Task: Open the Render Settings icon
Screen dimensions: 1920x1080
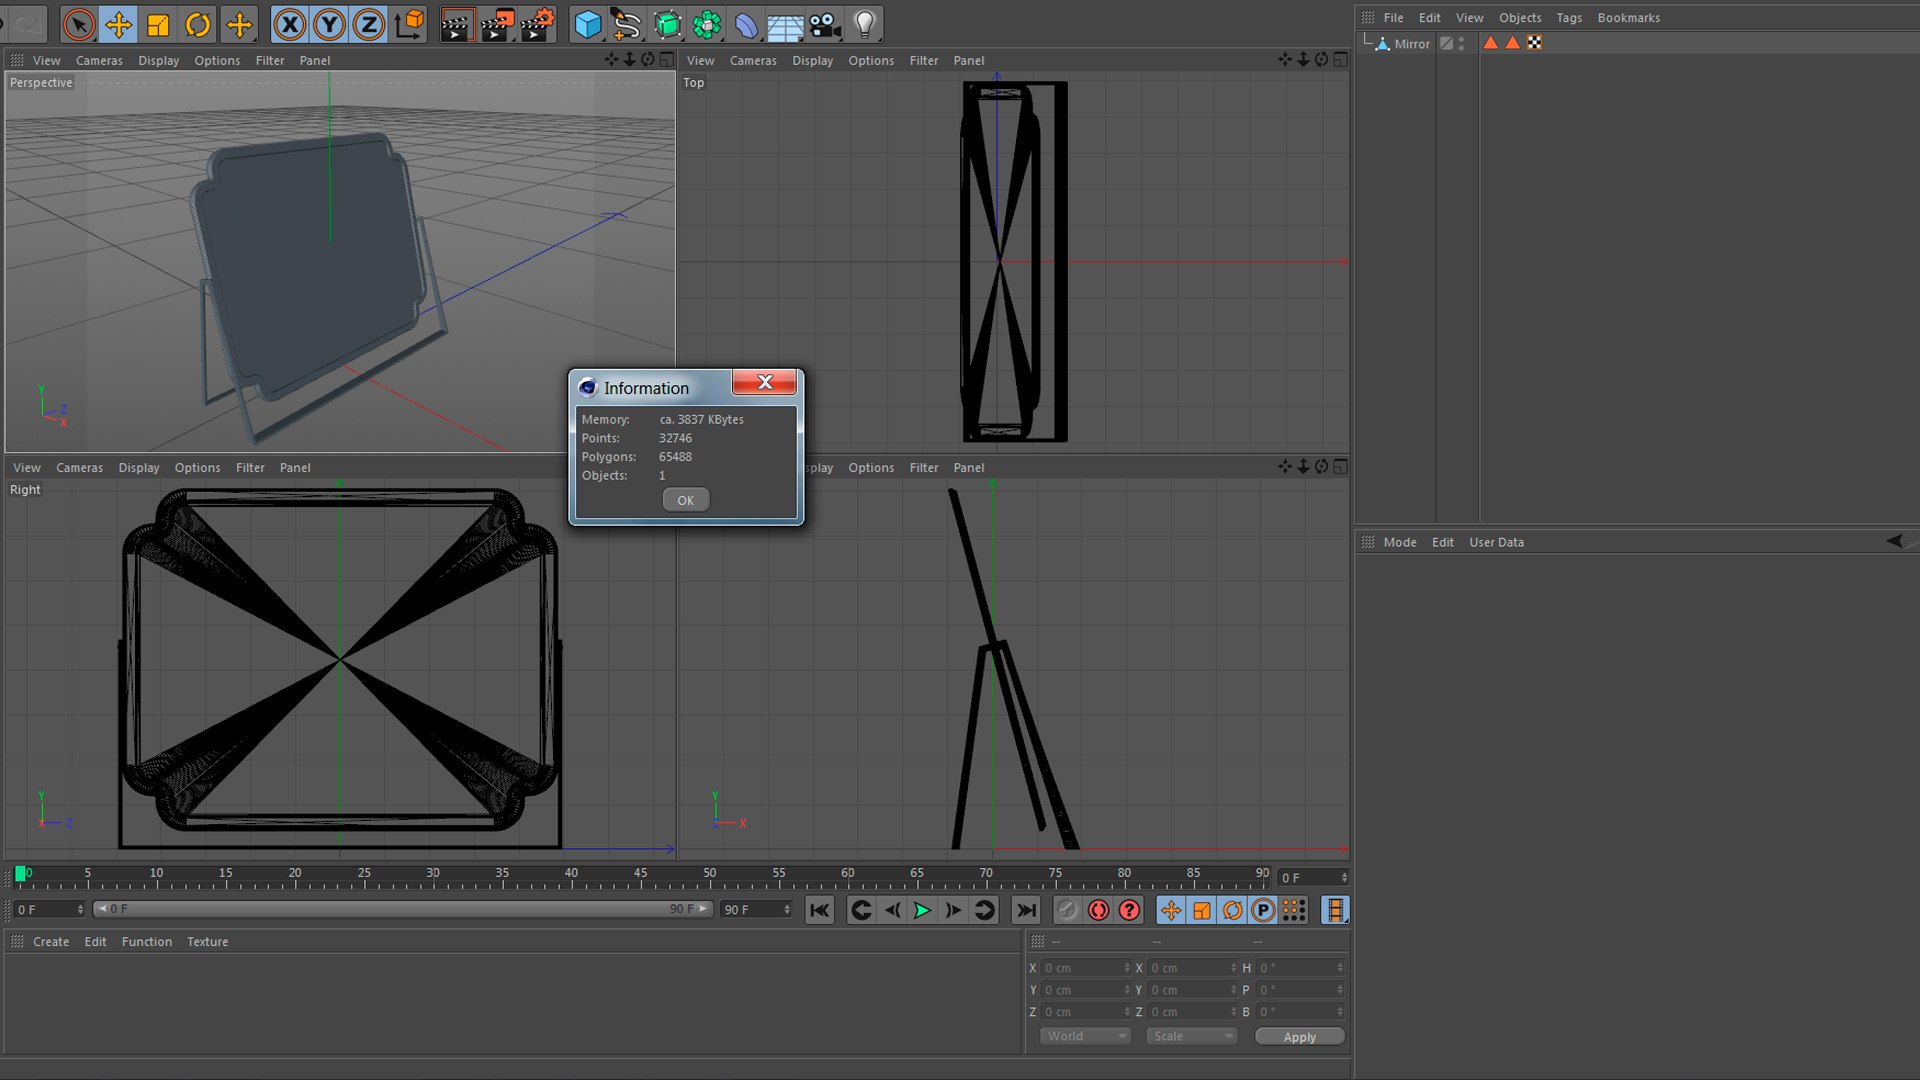Action: pyautogui.click(x=537, y=24)
